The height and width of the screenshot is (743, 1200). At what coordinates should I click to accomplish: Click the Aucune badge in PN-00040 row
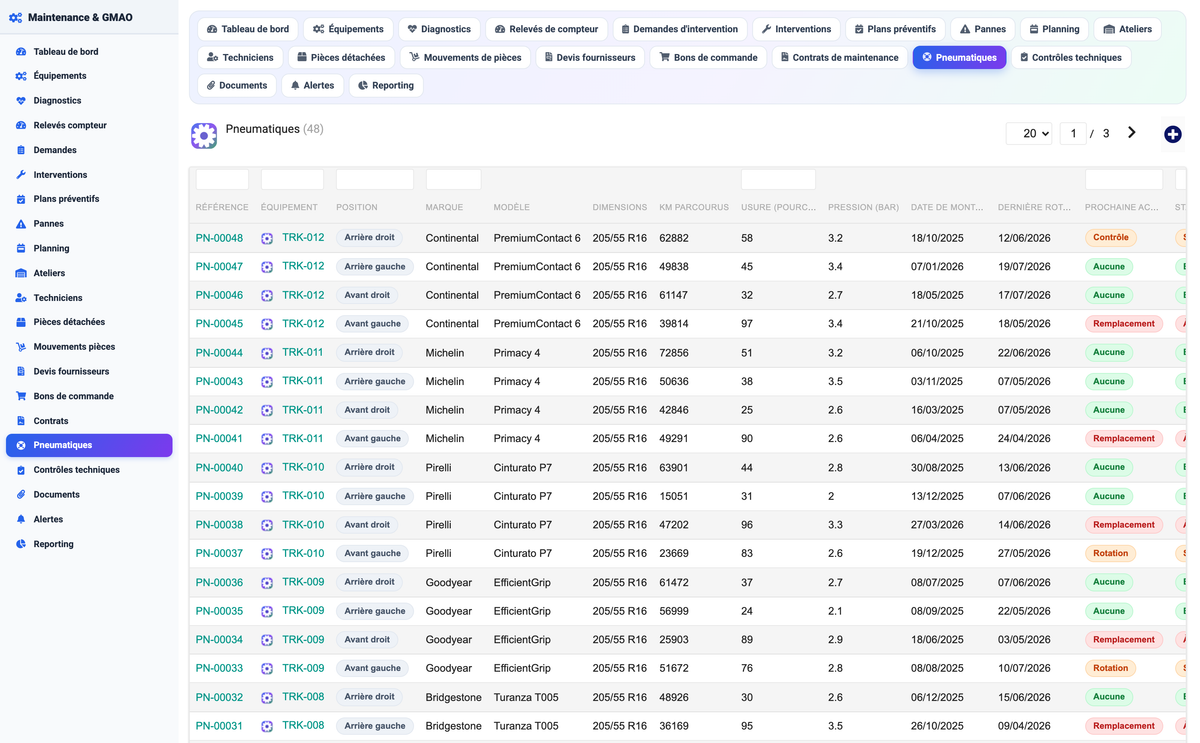pos(1109,467)
